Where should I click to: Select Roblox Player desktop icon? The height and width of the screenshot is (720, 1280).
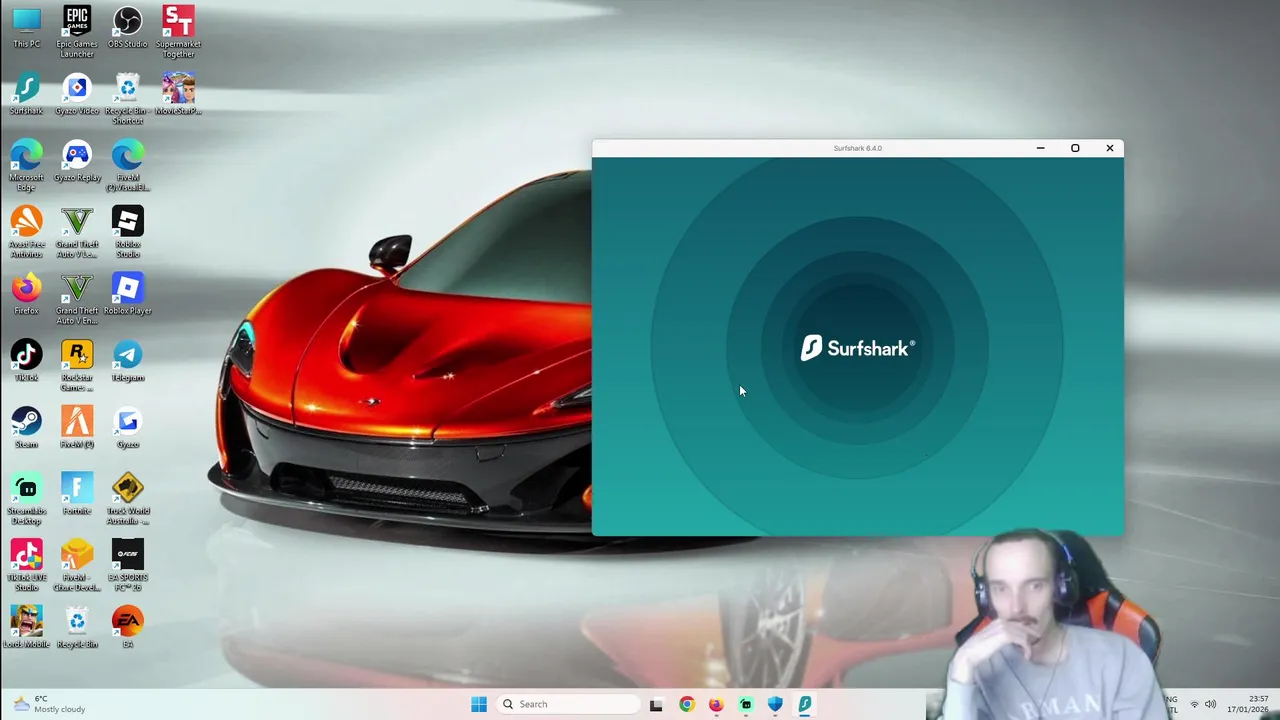pyautogui.click(x=127, y=294)
